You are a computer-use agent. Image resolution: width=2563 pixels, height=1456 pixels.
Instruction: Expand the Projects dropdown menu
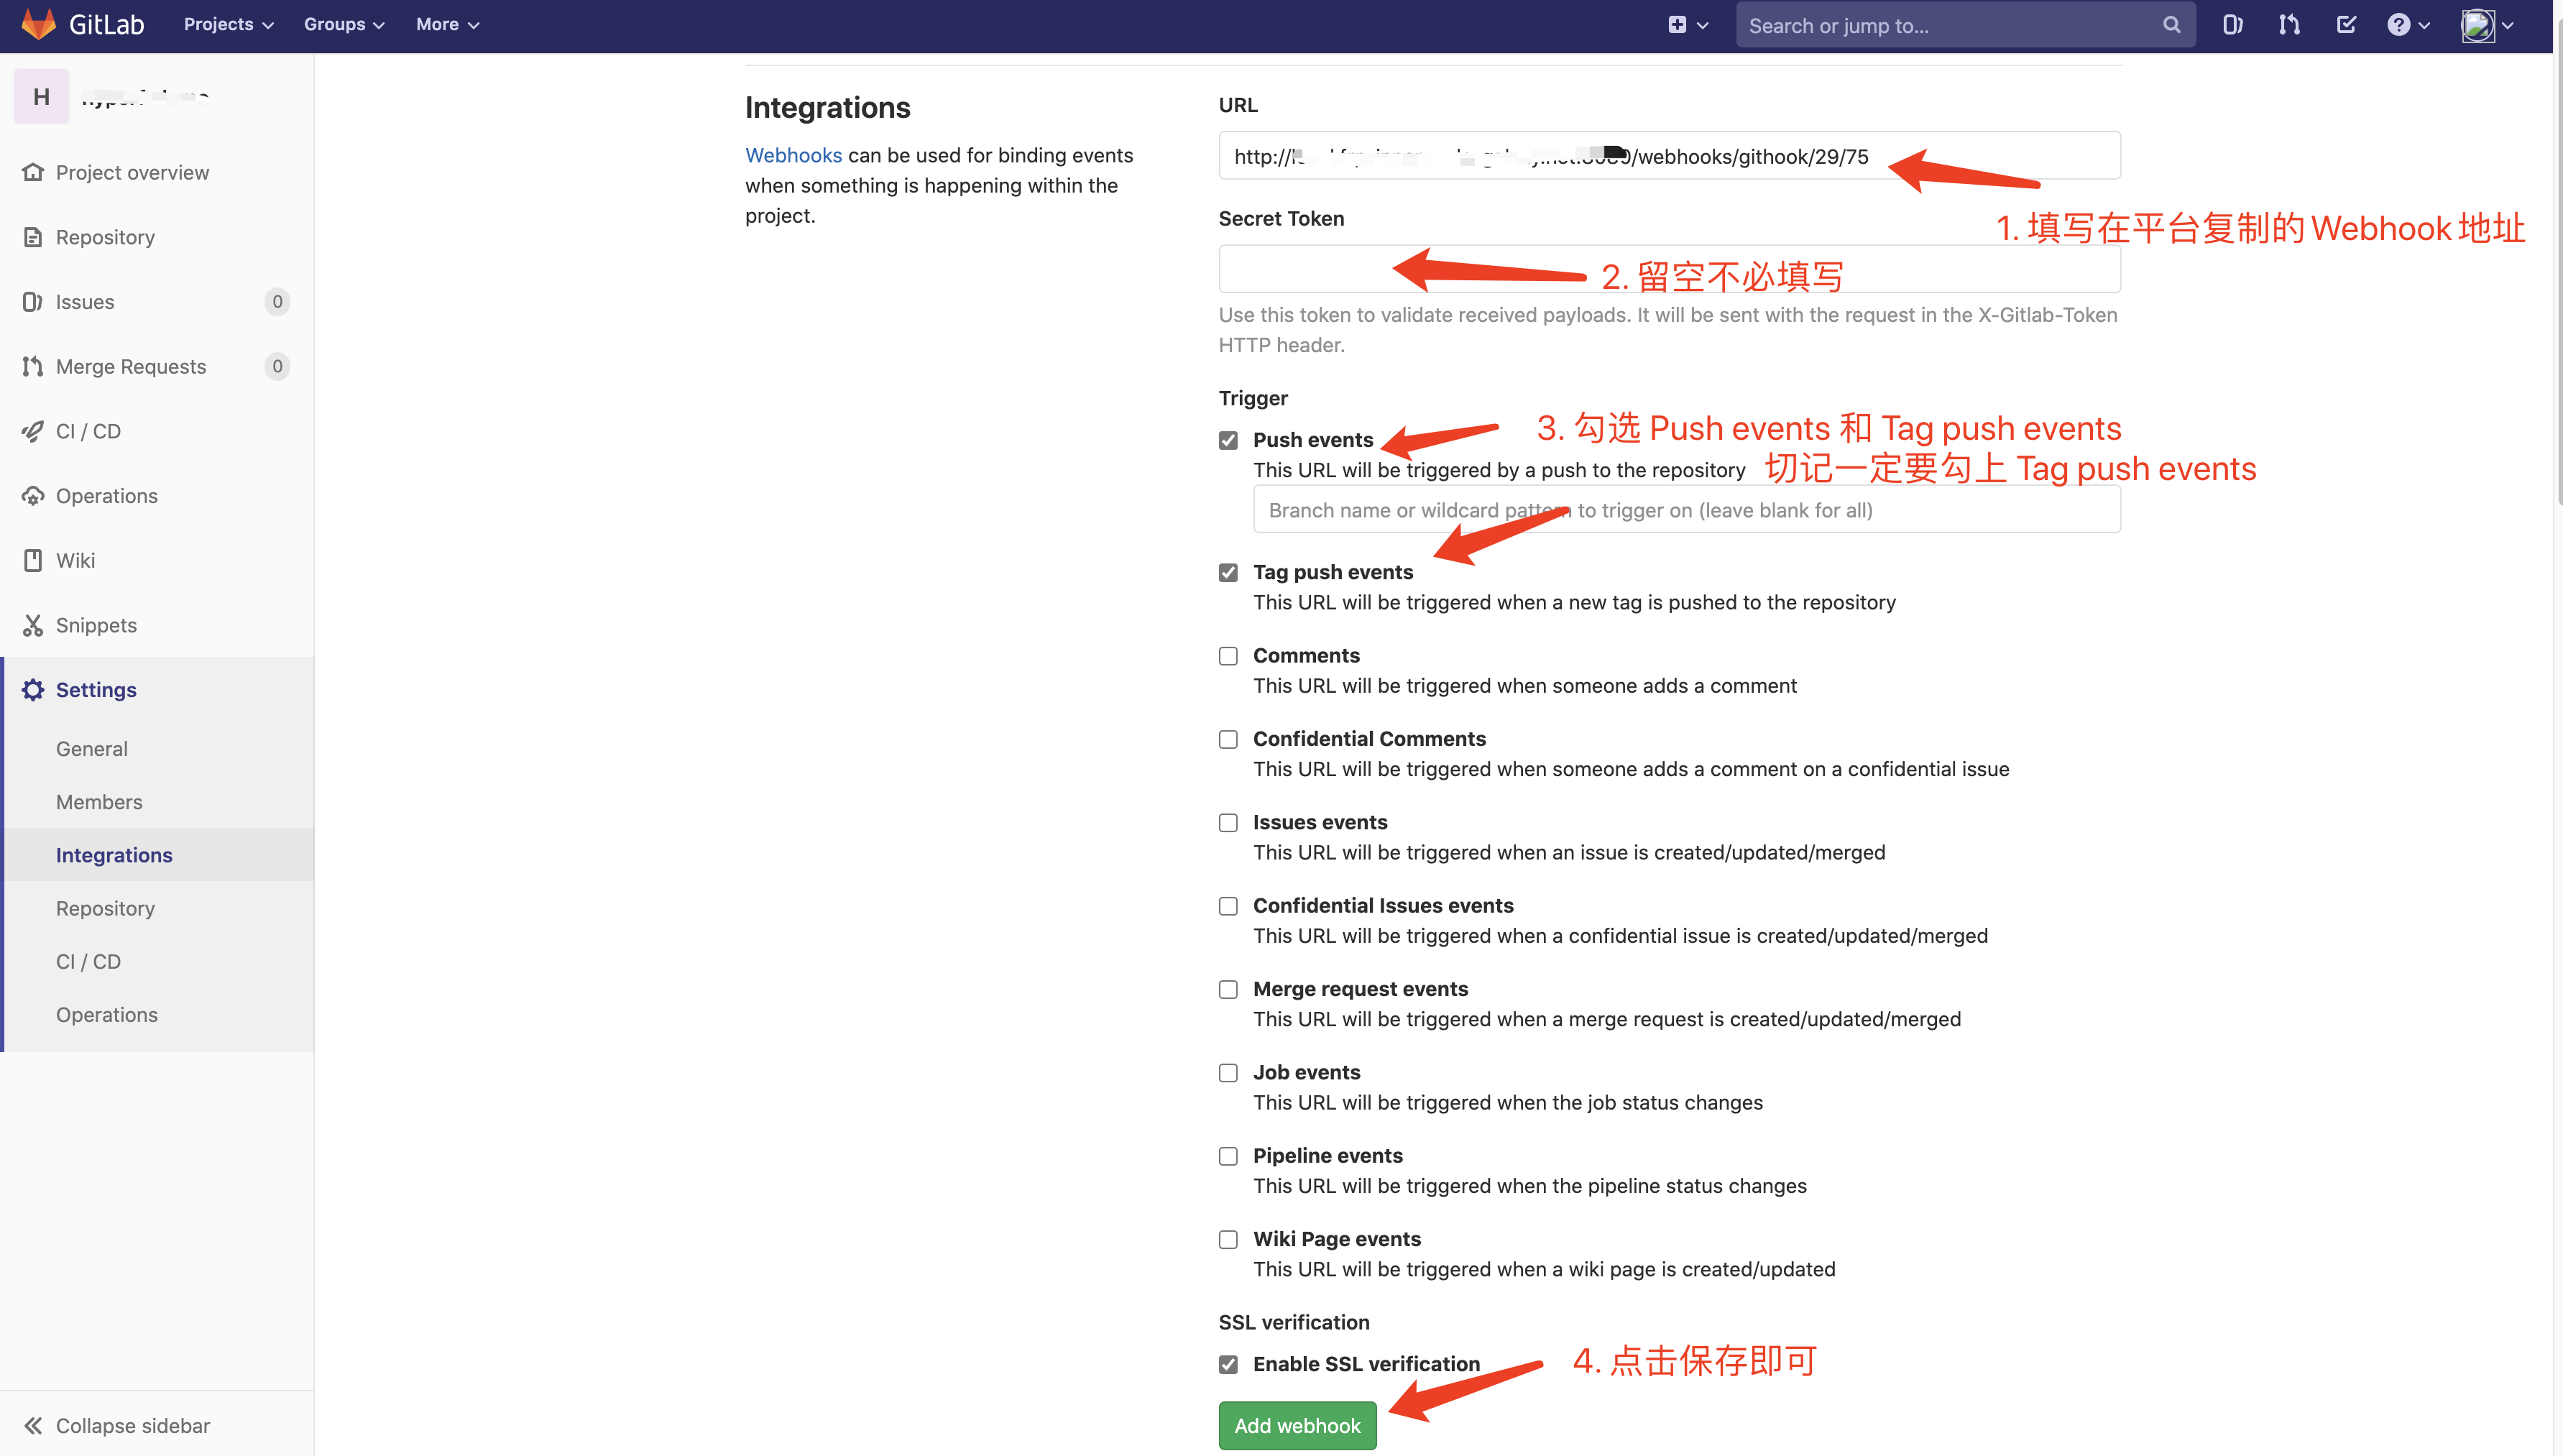228,25
